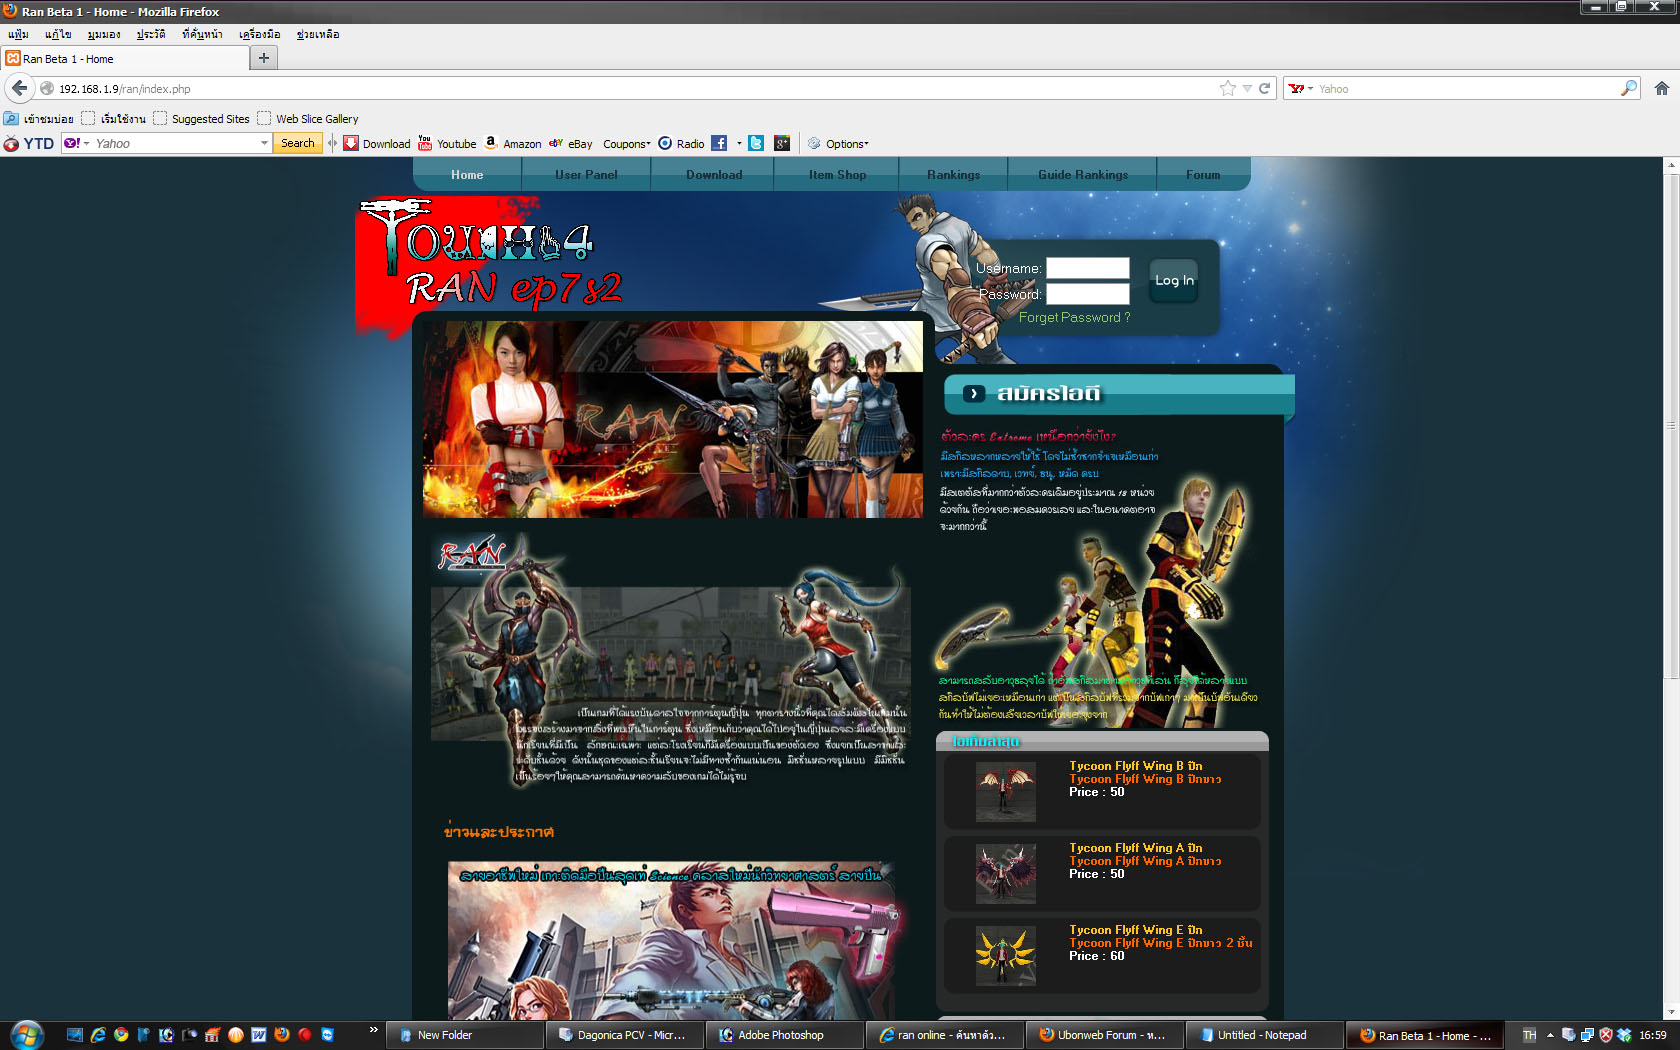Viewport: 1680px width, 1050px height.
Task: Launch Microsoft Word from quick launch
Action: 259,1035
